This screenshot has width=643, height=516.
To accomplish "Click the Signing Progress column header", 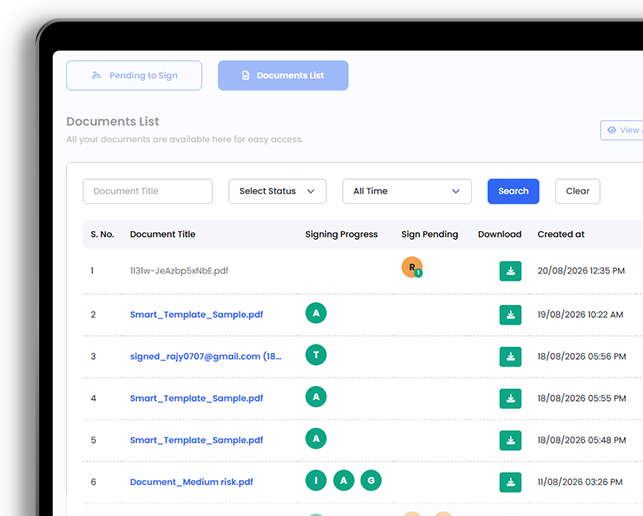I will pyautogui.click(x=341, y=234).
